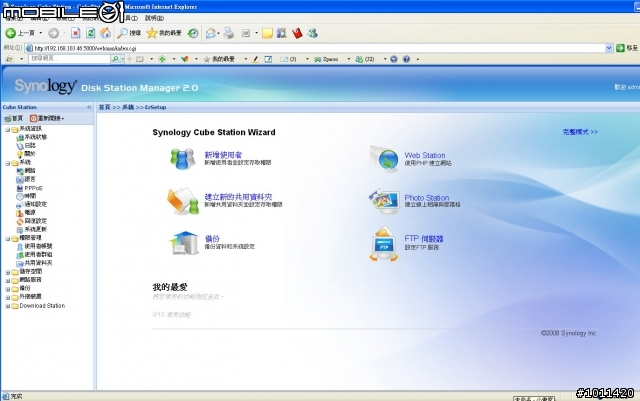Open the address bar dropdown arrow
640x401 pixels.
tap(609, 48)
